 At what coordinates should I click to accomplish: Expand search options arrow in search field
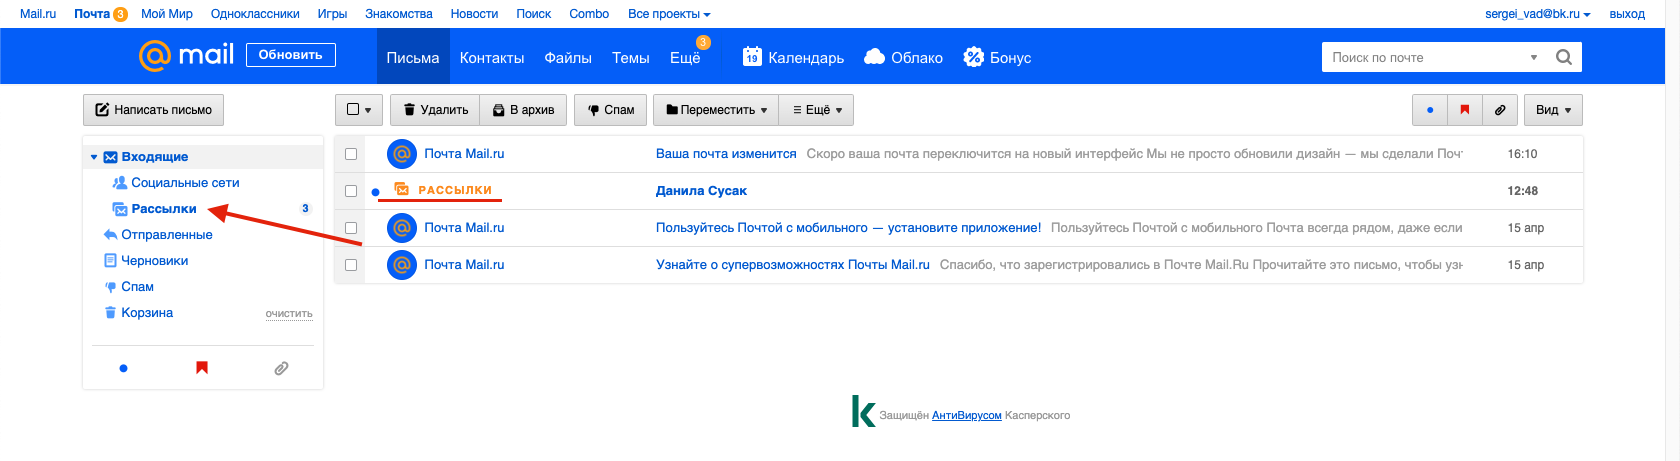point(1534,58)
